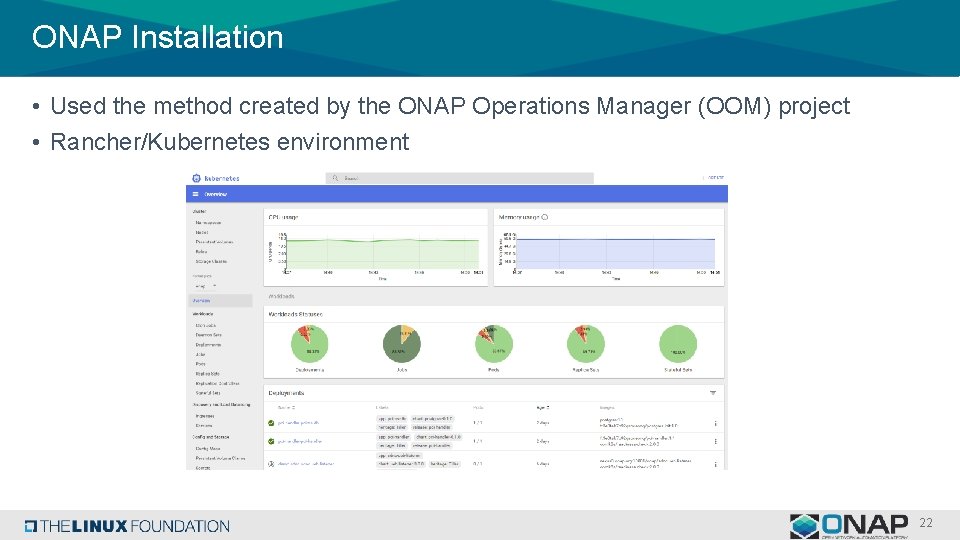960x540 pixels.
Task: Click the green status check of the first deployment
Action: pyautogui.click(x=271, y=423)
